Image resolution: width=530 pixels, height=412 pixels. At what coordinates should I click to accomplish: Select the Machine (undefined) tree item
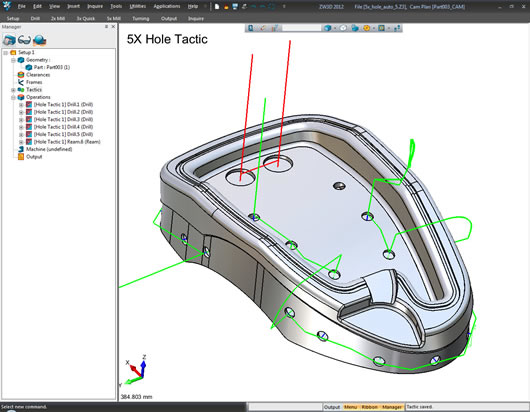pos(49,149)
